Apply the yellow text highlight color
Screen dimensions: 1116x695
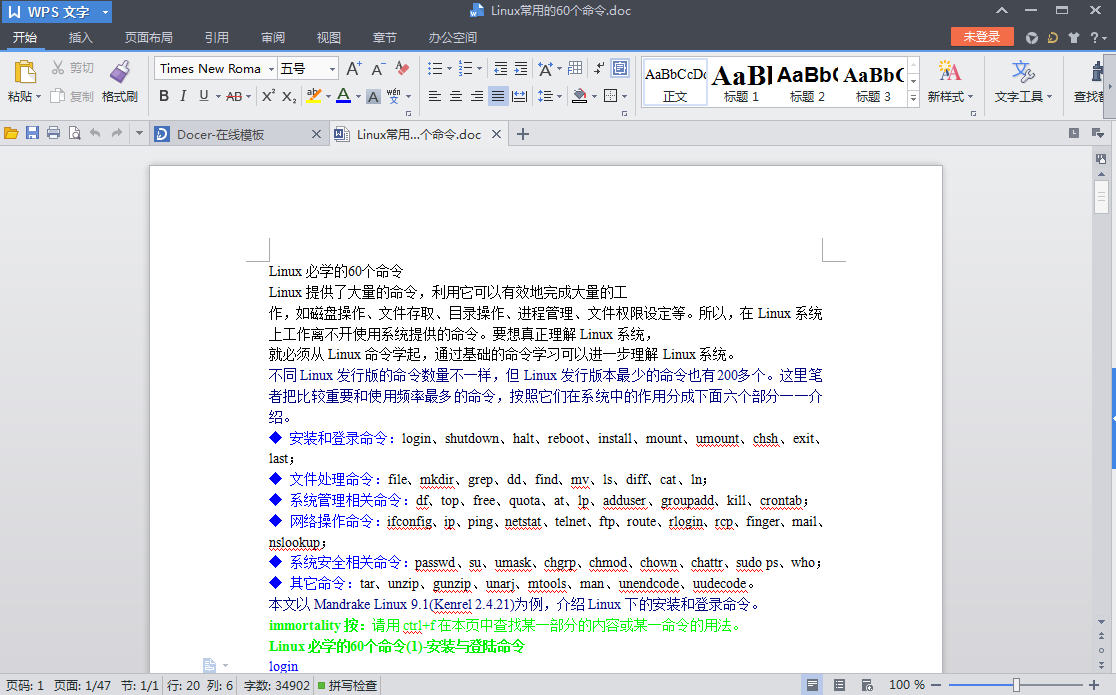[313, 96]
